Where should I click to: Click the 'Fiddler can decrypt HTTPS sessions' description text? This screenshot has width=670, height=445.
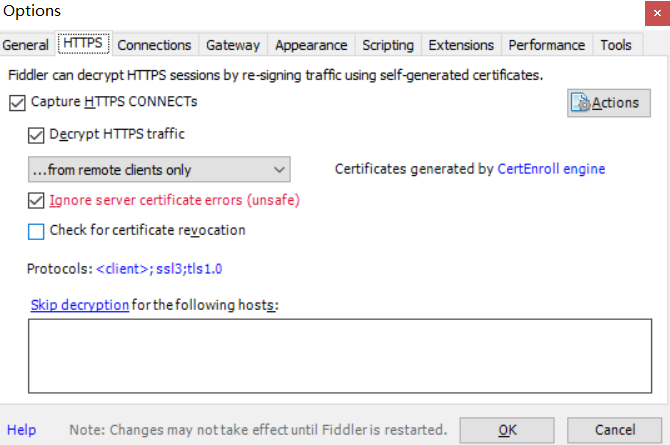(x=275, y=75)
